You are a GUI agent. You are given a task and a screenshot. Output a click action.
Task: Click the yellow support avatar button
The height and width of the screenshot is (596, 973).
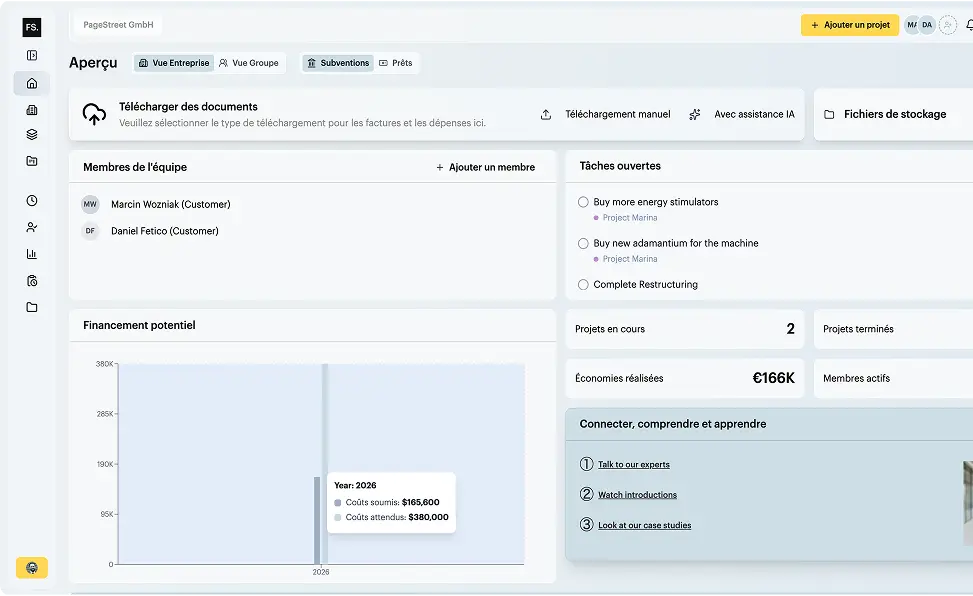pos(32,567)
